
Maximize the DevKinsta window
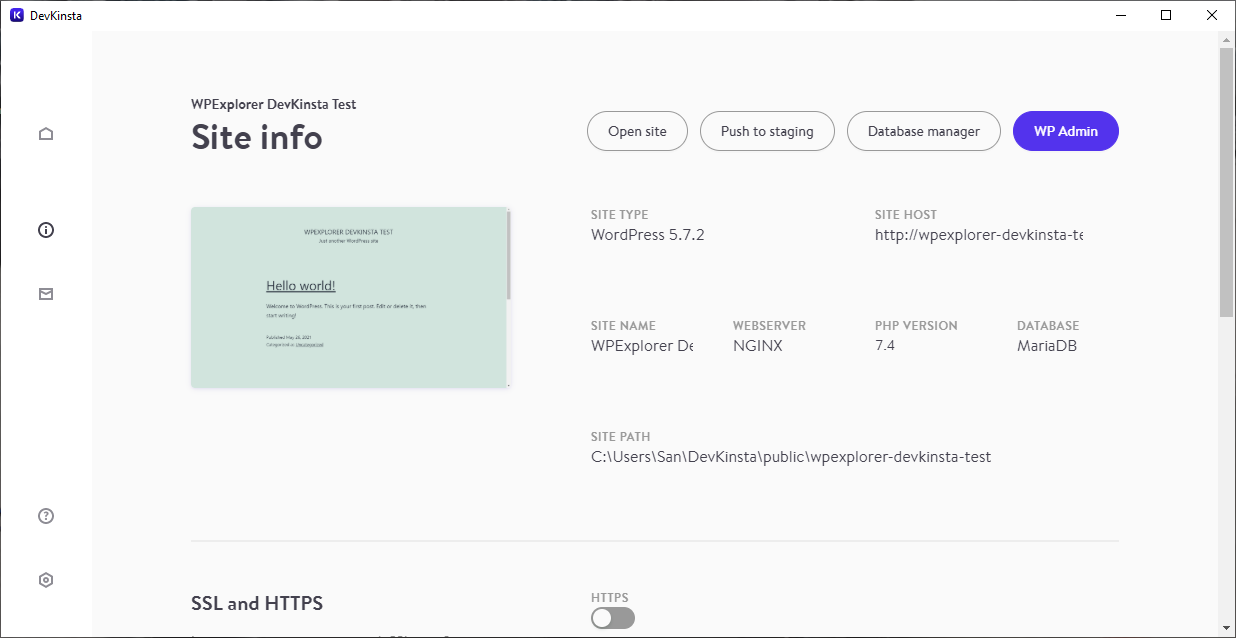point(1166,15)
